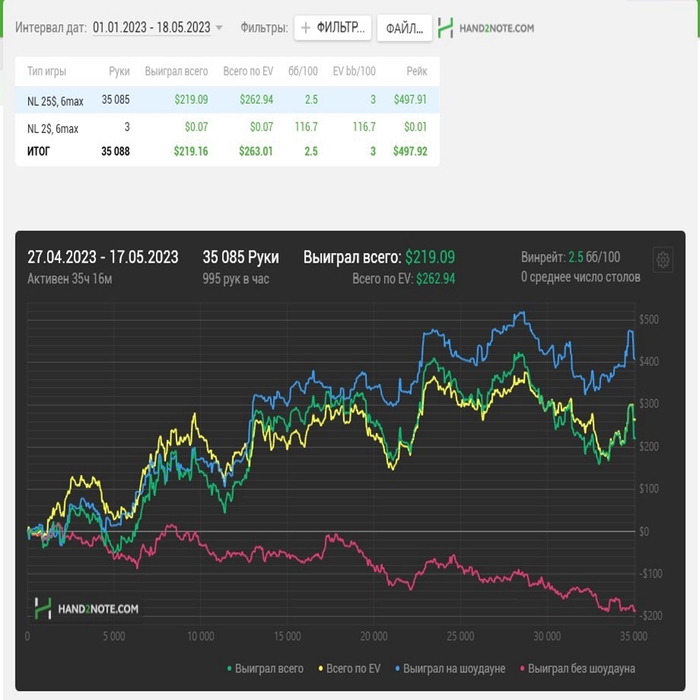
Task: Expand the date interval dropdown arrow
Action: (219, 28)
